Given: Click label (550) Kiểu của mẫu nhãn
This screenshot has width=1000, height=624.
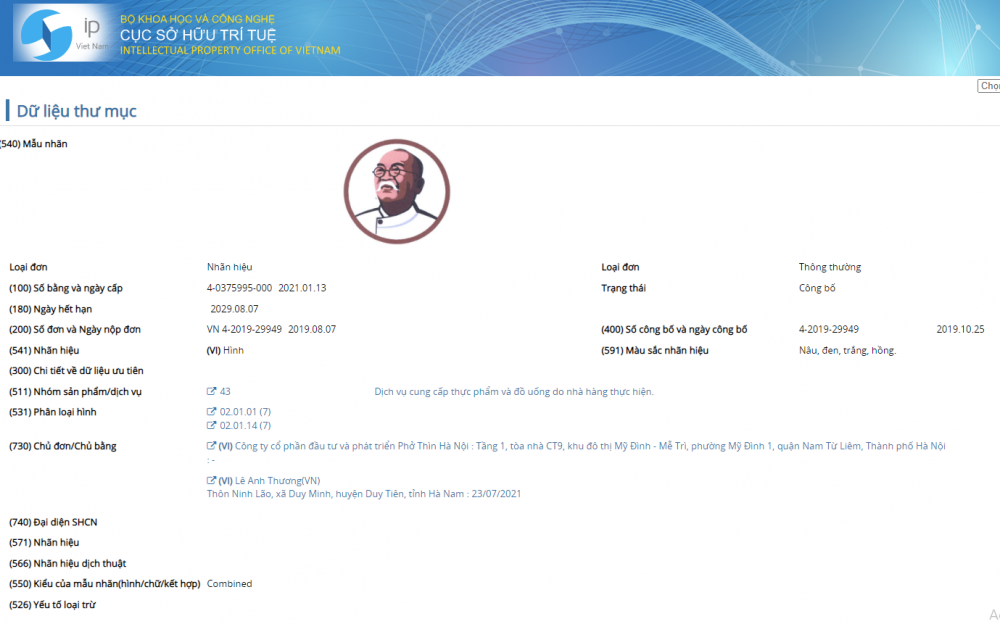Looking at the screenshot, I should point(105,583).
